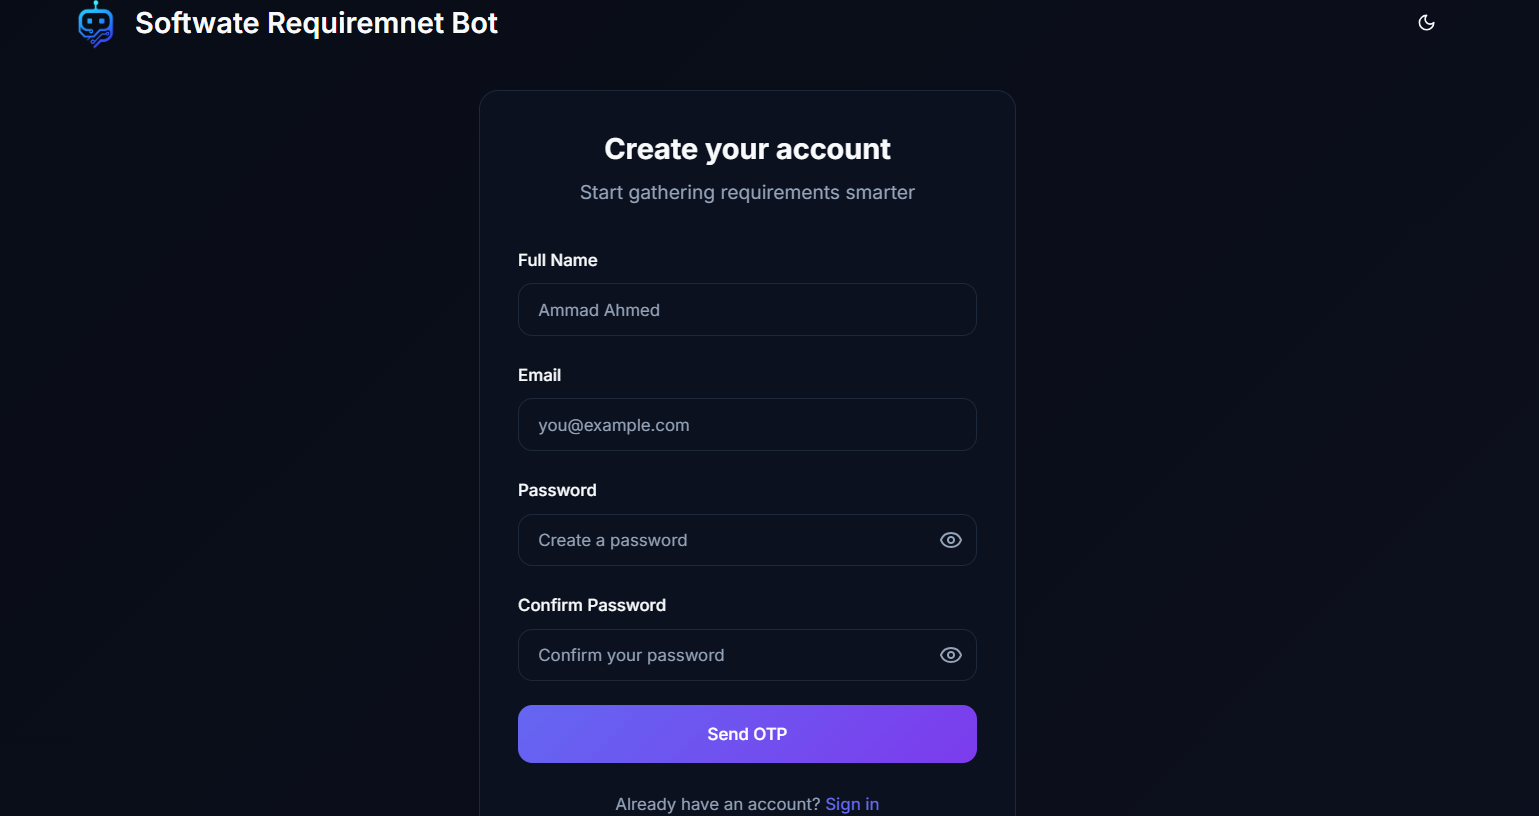Click the Email label
The height and width of the screenshot is (816, 1539).
[539, 375]
